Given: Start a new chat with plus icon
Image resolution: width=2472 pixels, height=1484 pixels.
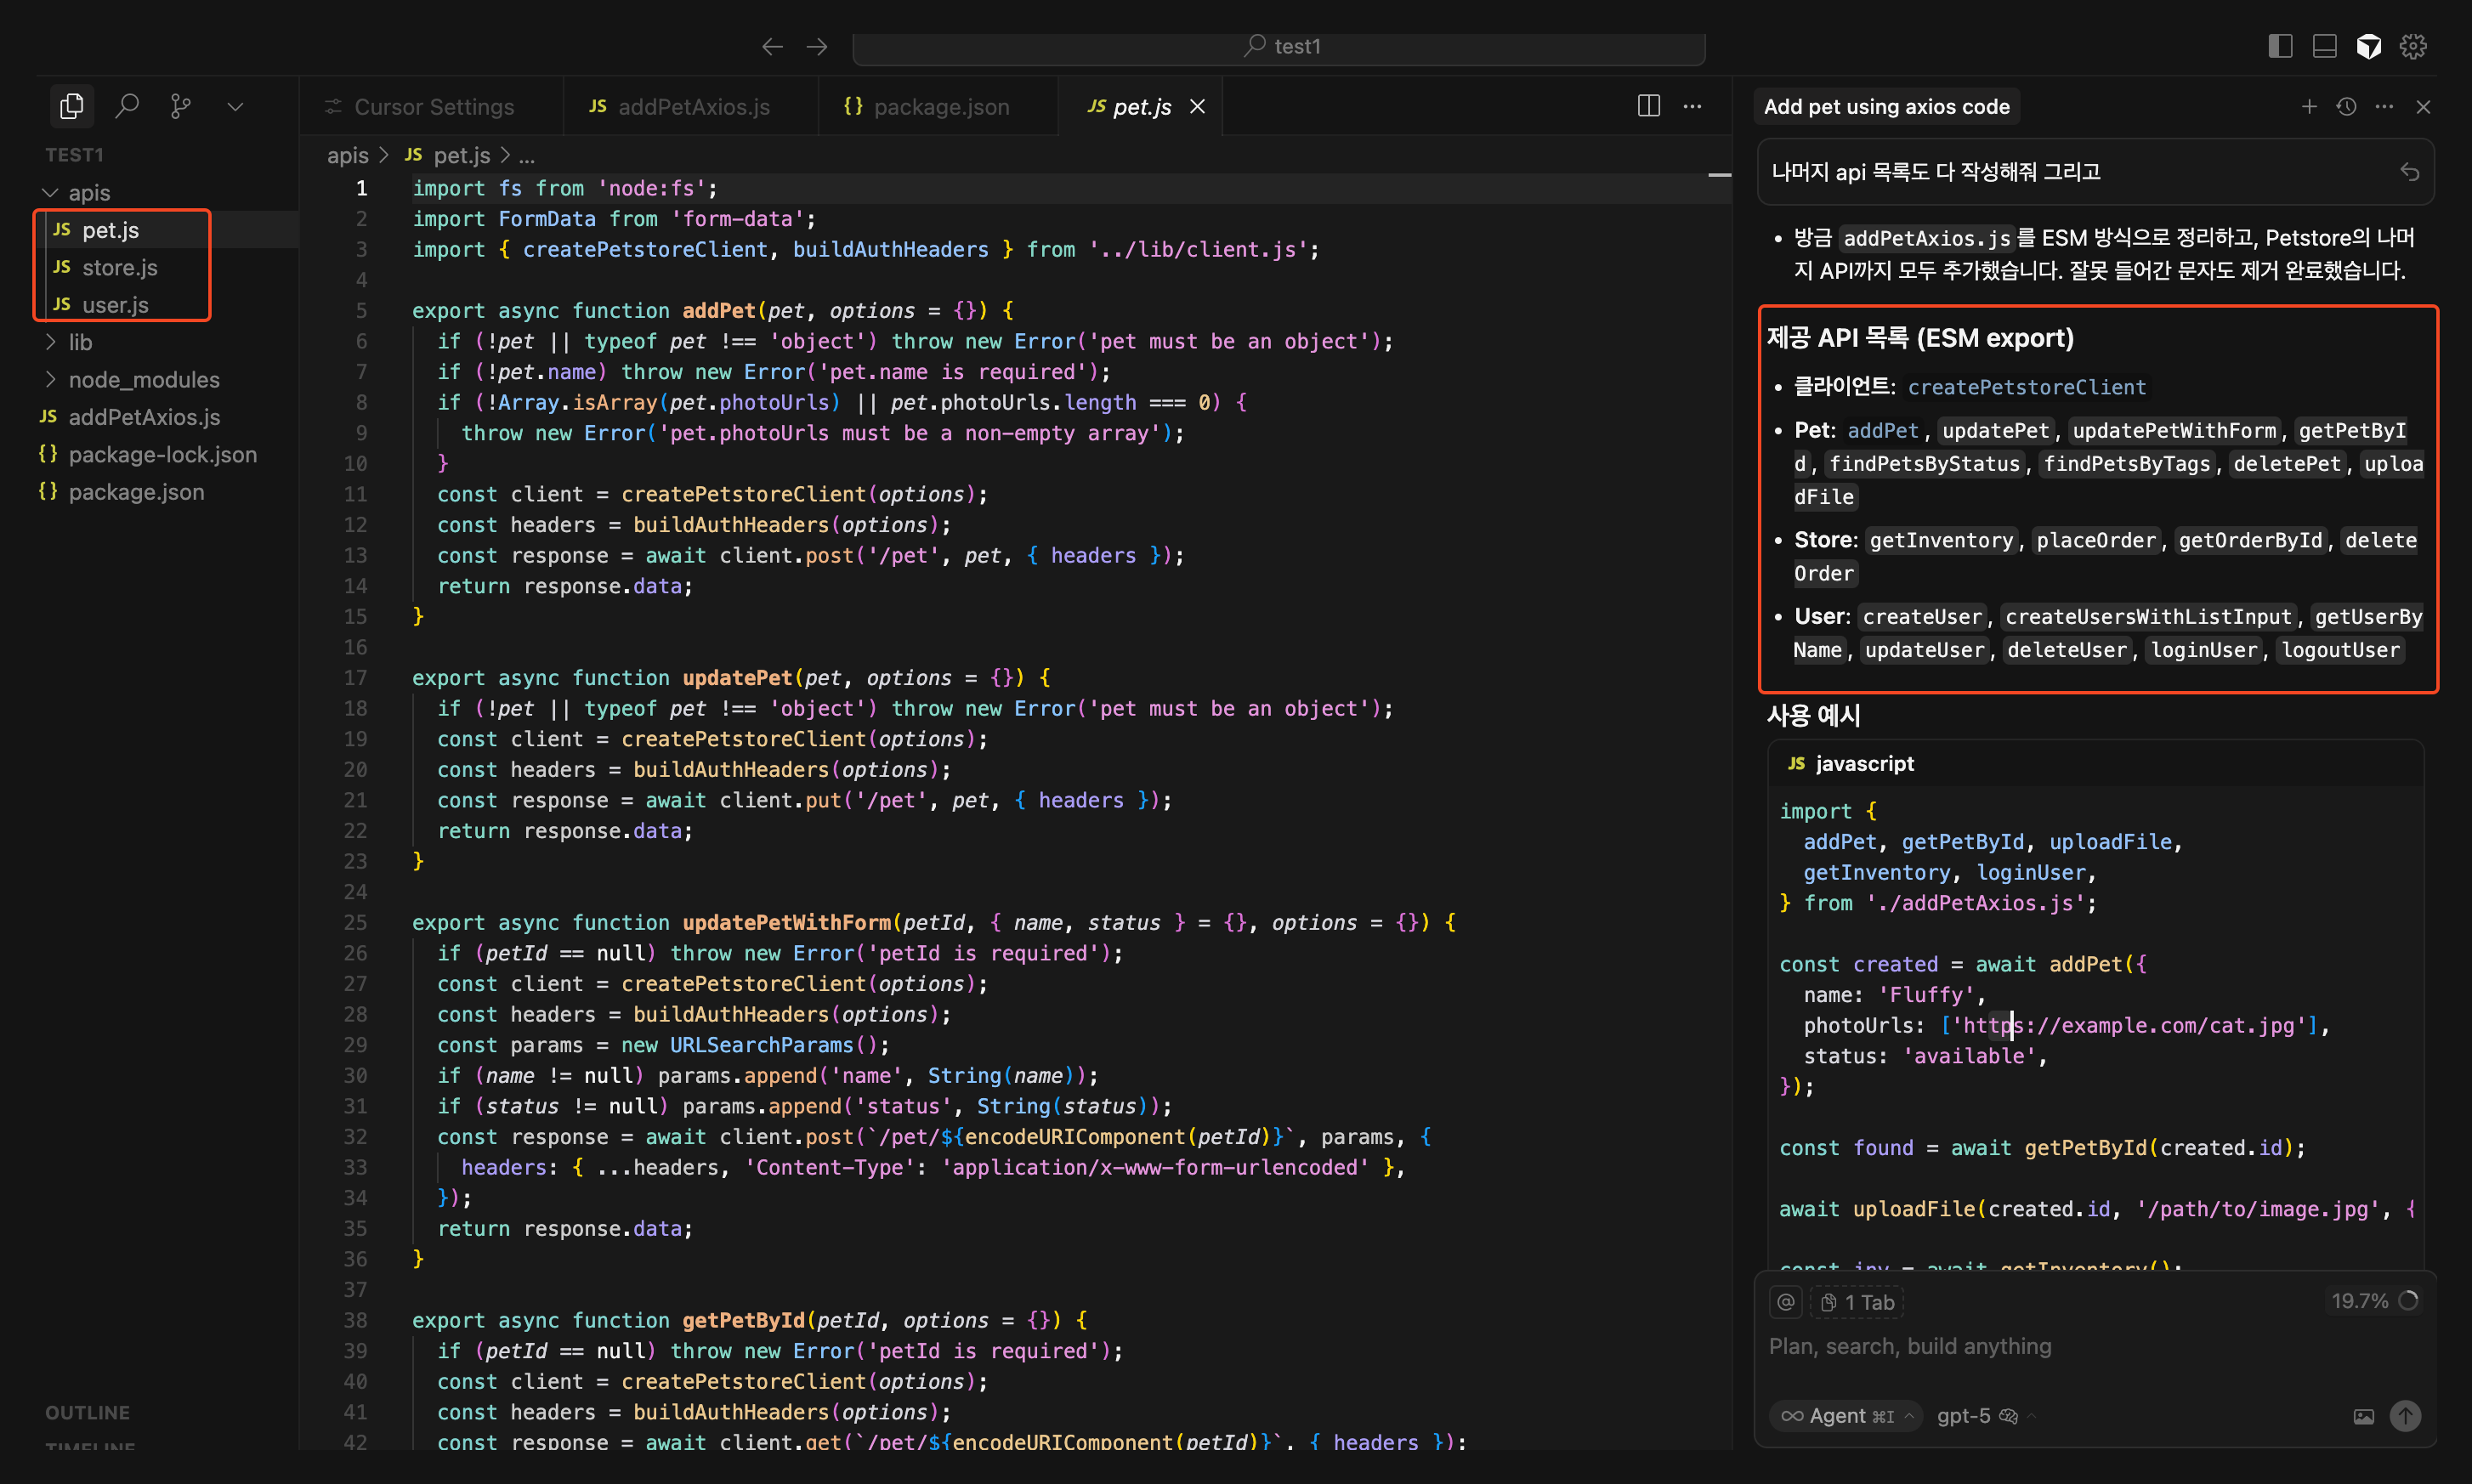Looking at the screenshot, I should pos(2308,106).
